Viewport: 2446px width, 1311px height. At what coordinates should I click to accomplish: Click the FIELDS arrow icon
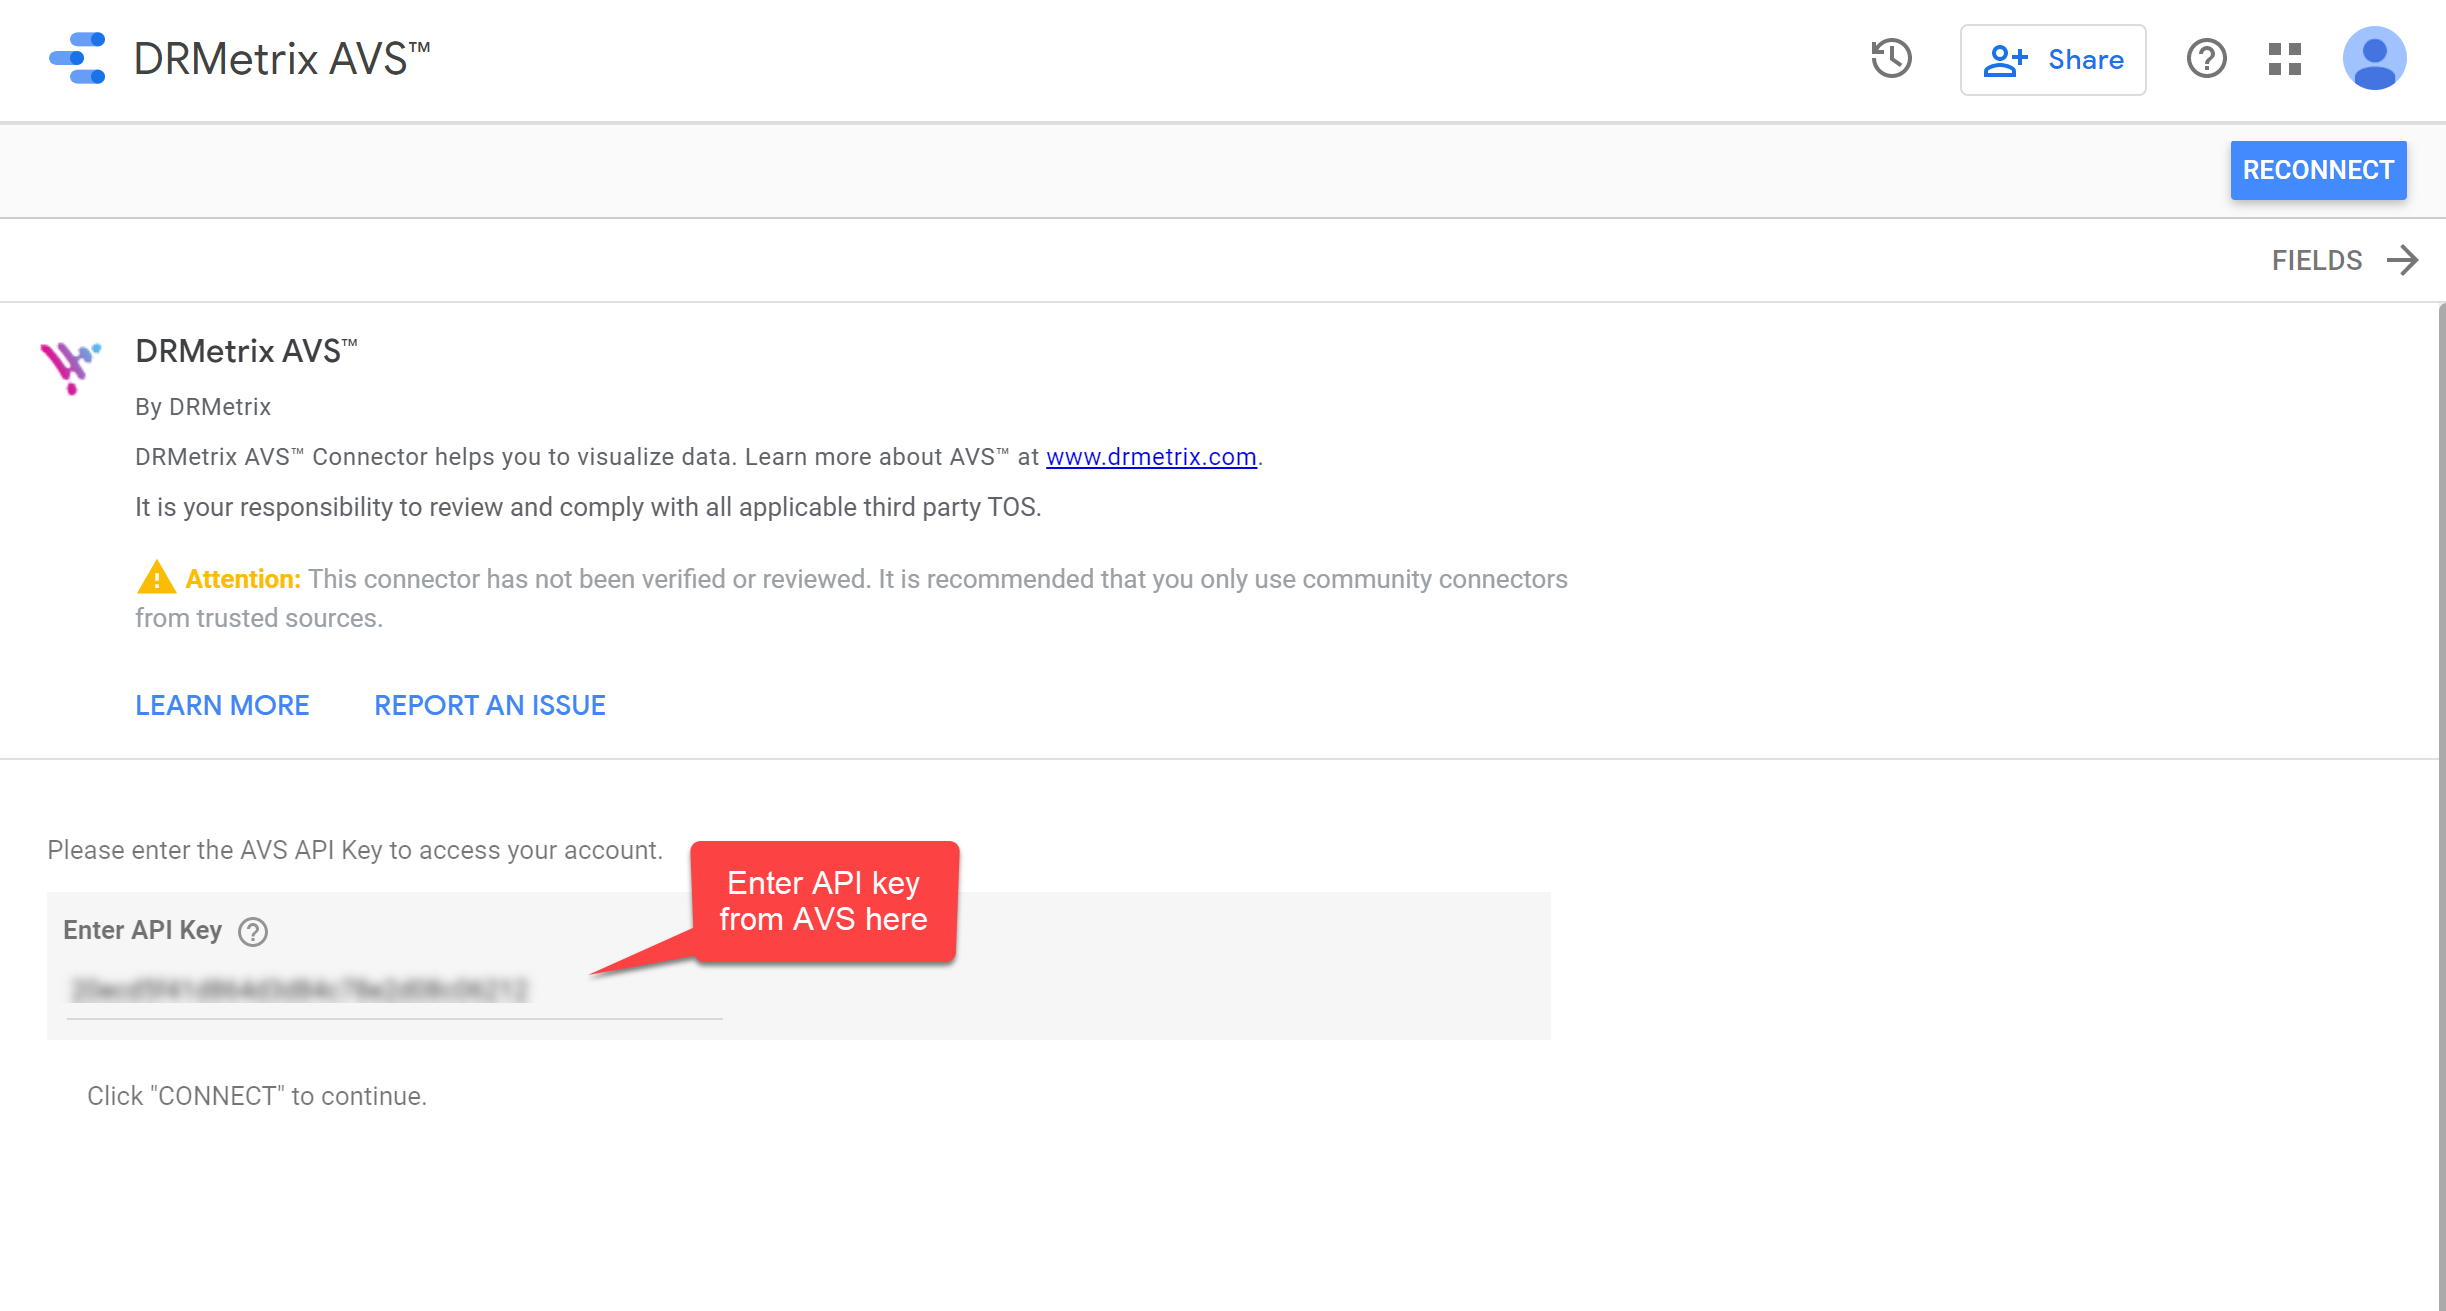click(x=2402, y=261)
